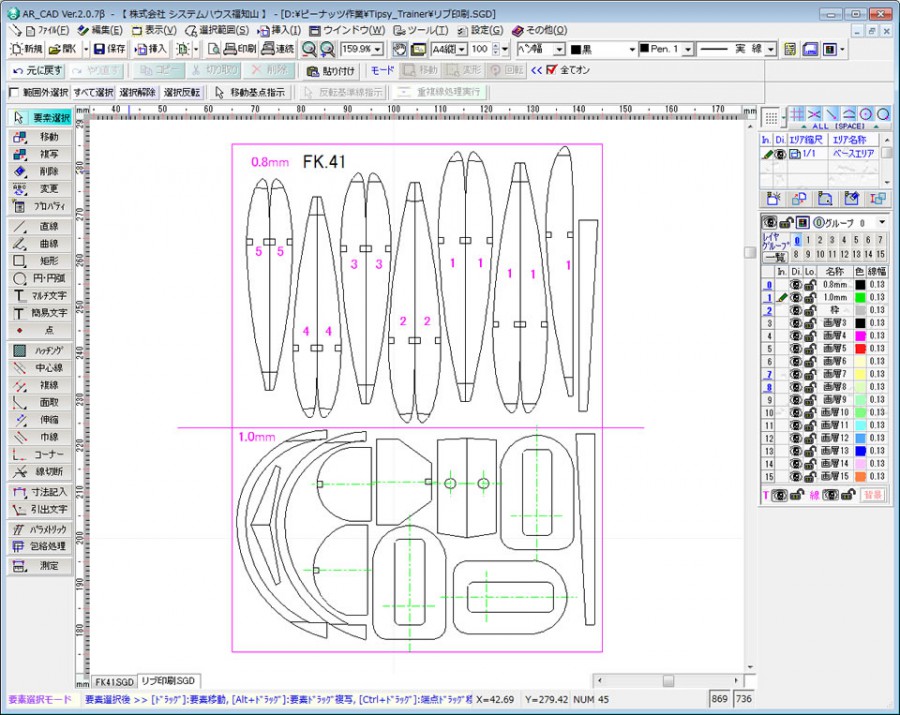The height and width of the screenshot is (715, 900).
Task: Click the red color swatch of 画層5
Action: pyautogui.click(x=858, y=349)
